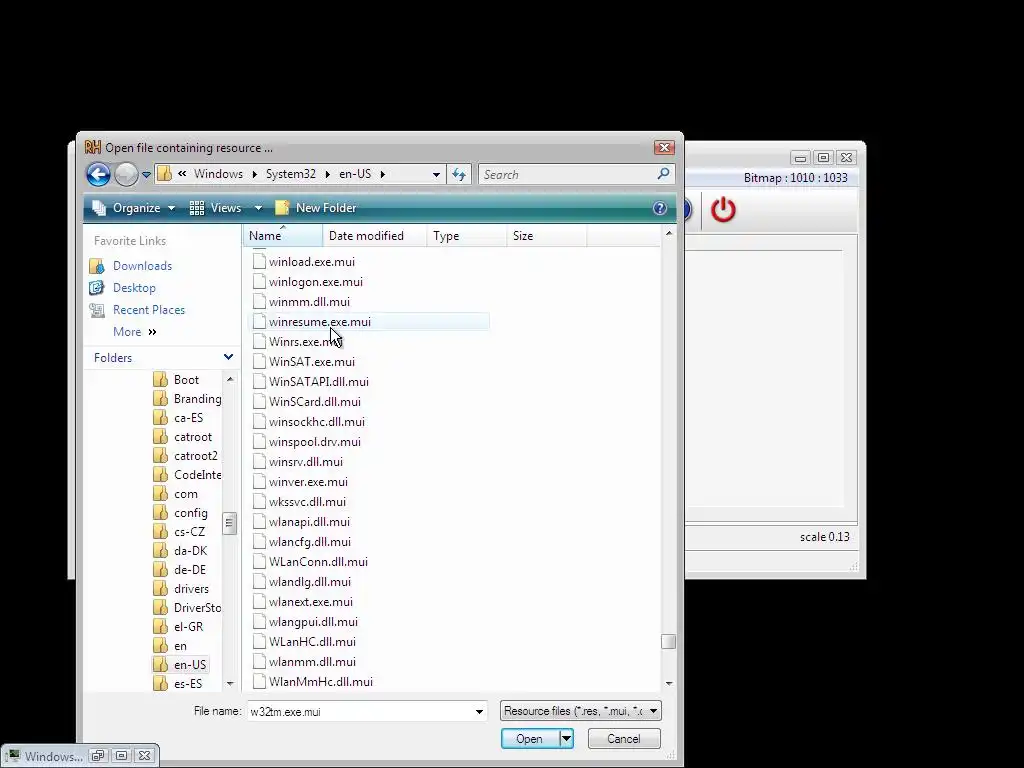
Task: Open the recent pages dropdown arrow
Action: 146,174
